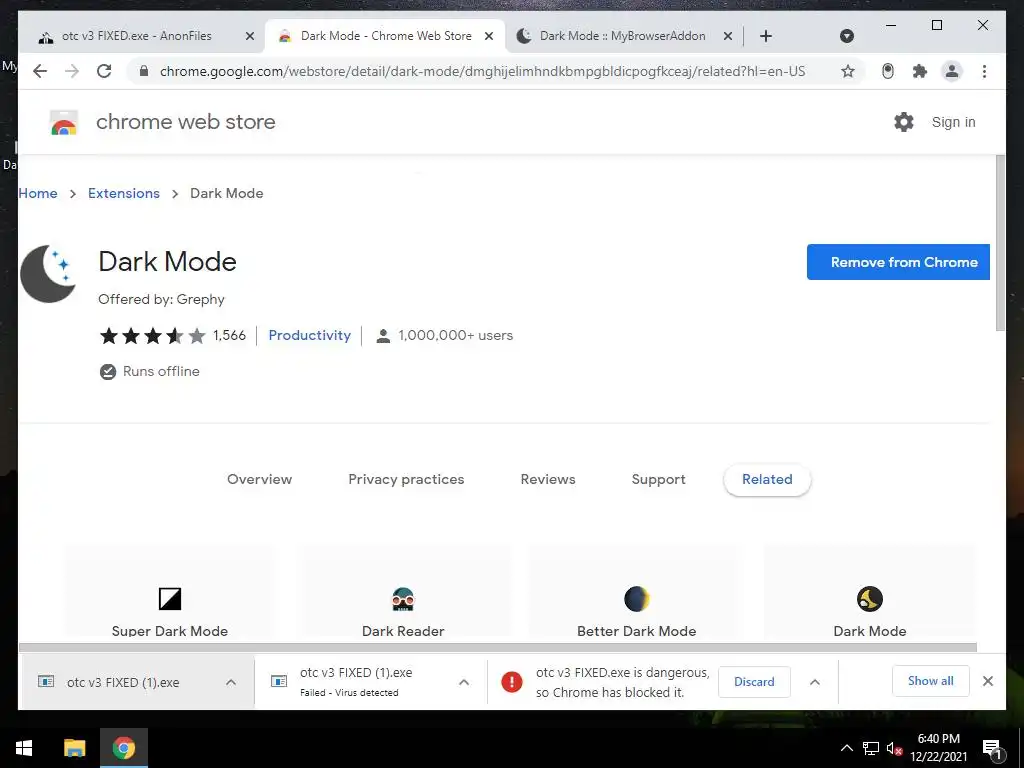
Task: Switch to Dark Mode MyBrowserAddon tab
Action: pyautogui.click(x=622, y=36)
